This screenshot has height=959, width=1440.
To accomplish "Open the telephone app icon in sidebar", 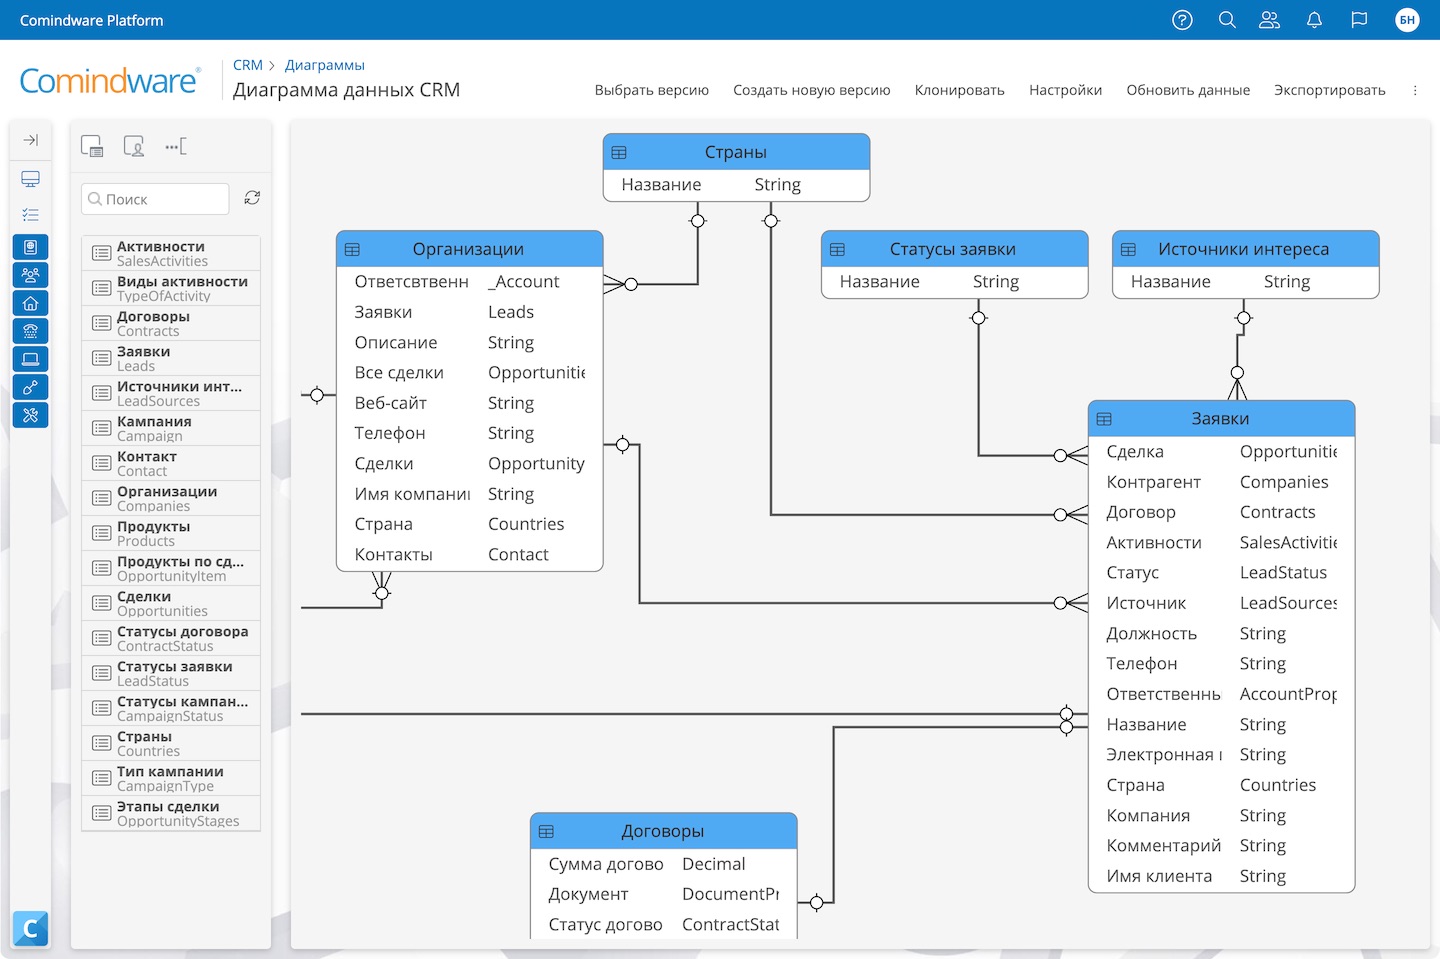I will point(31,331).
